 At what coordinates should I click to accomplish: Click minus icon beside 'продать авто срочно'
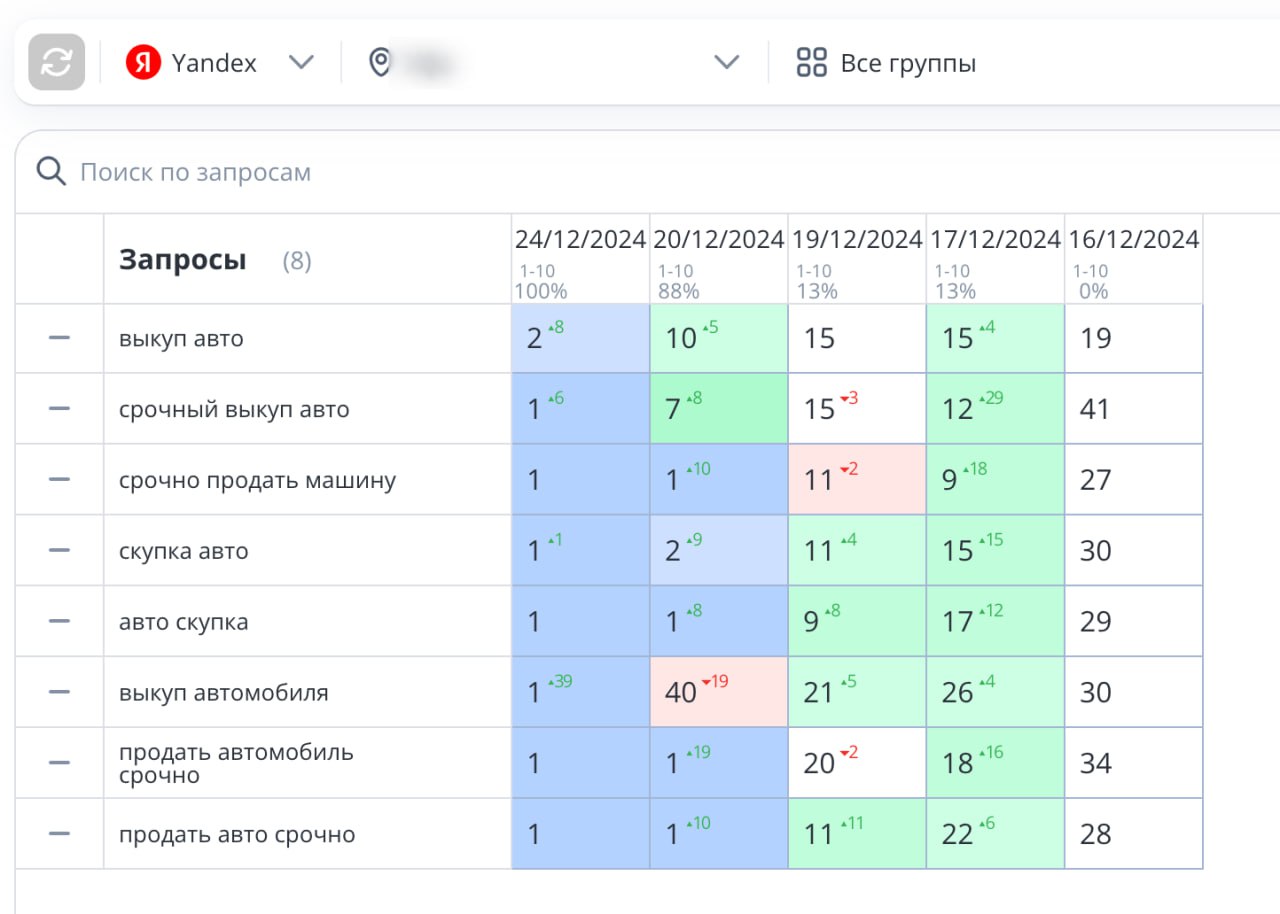[59, 834]
